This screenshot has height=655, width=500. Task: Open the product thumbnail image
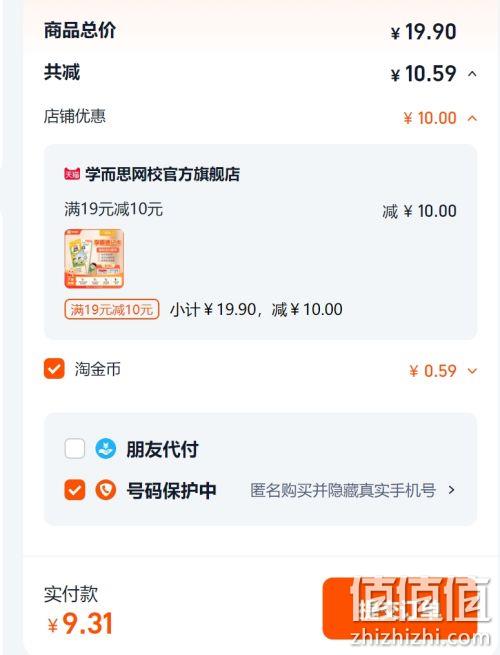94,258
